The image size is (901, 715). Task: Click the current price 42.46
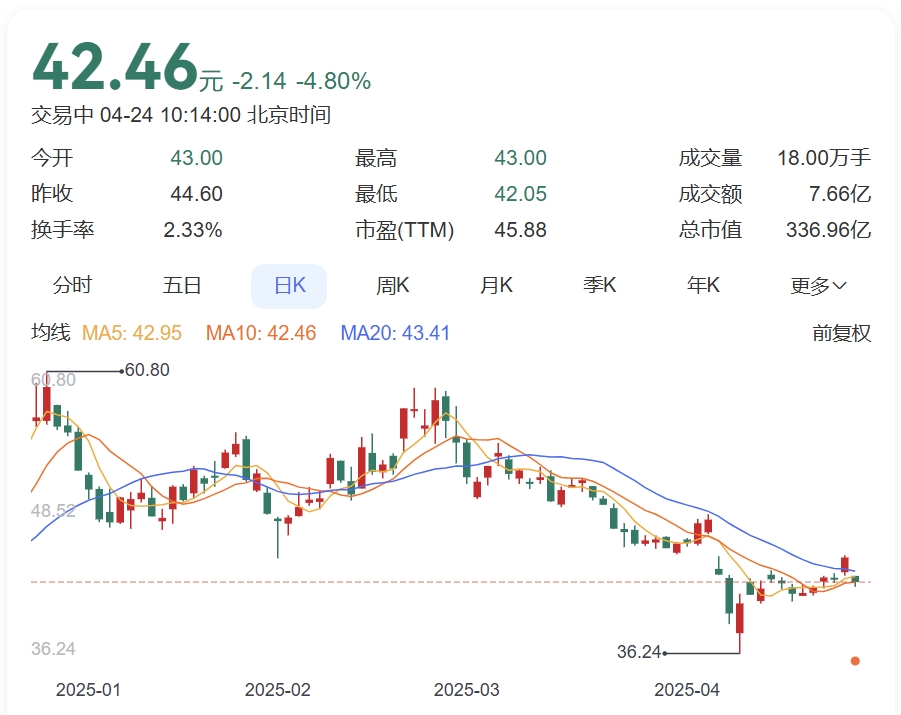(x=115, y=67)
